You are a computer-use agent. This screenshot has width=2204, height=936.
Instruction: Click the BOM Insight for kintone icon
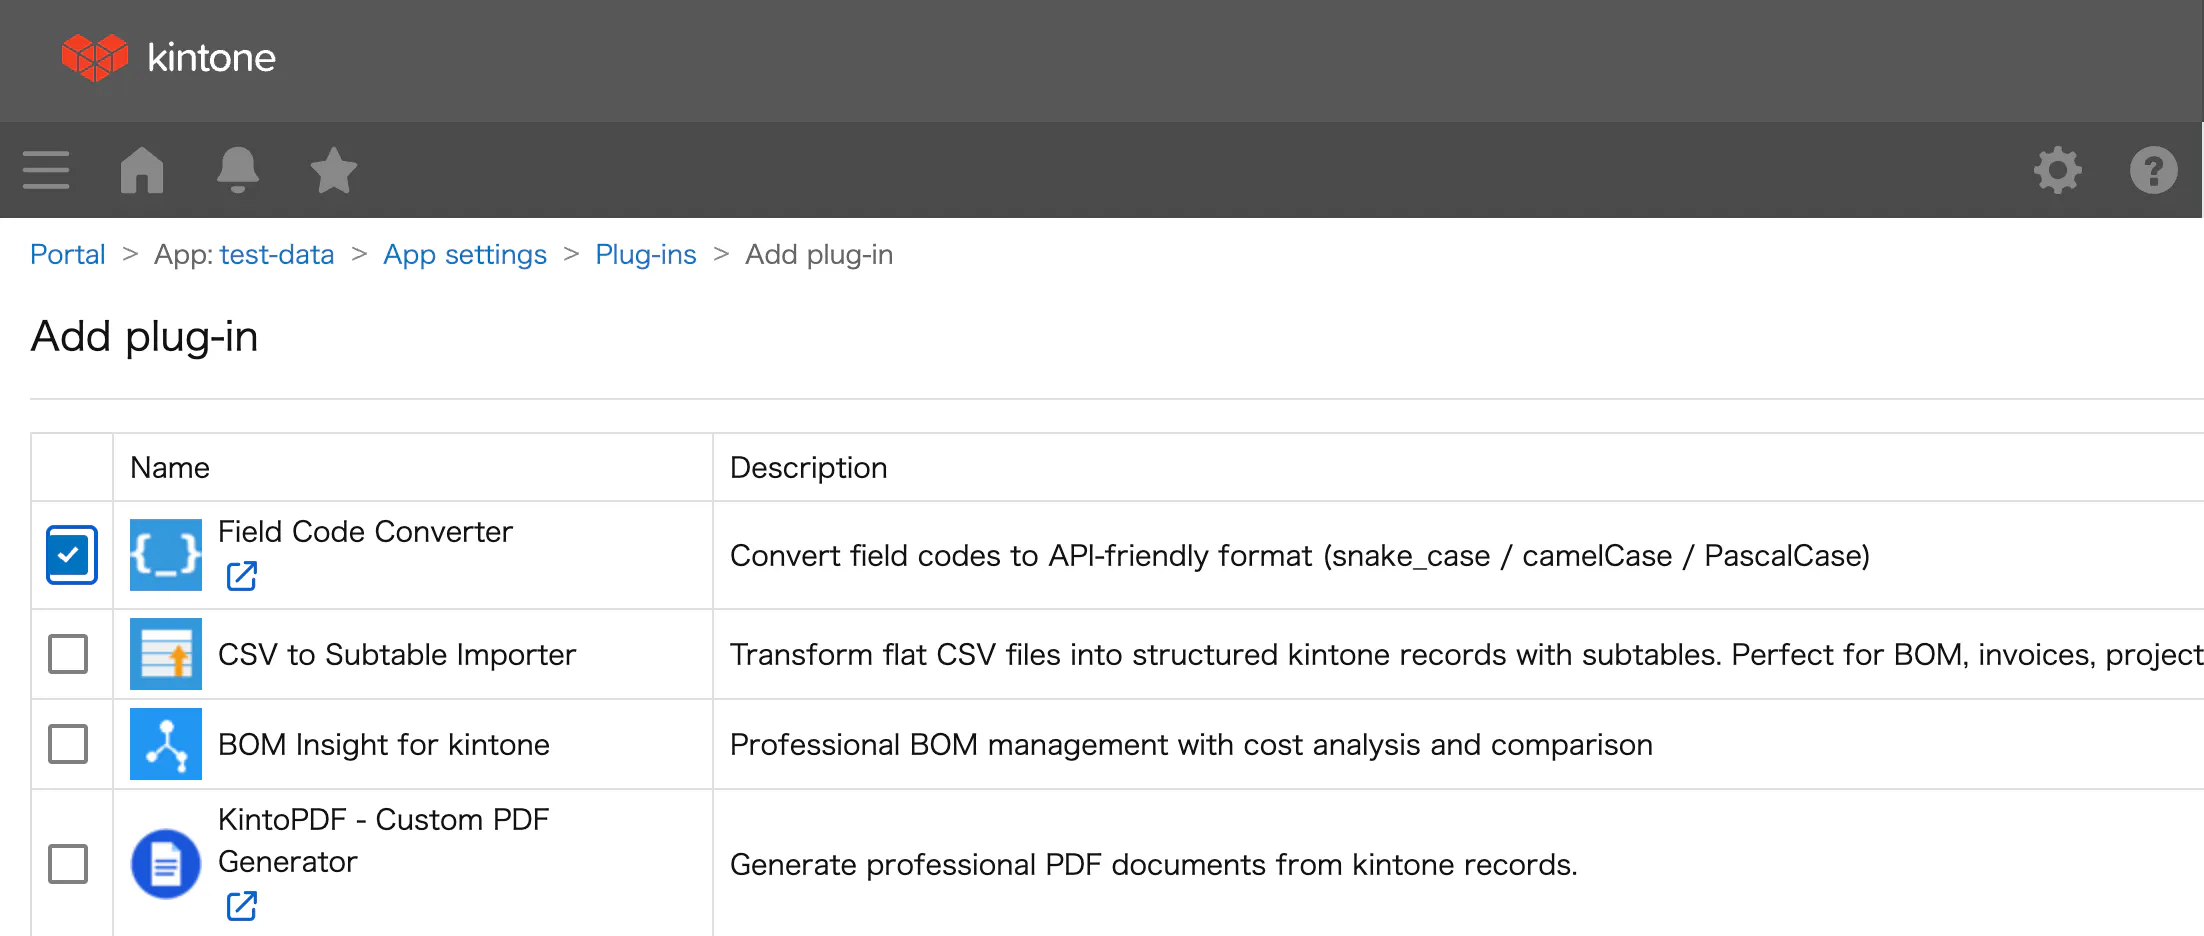coord(166,744)
